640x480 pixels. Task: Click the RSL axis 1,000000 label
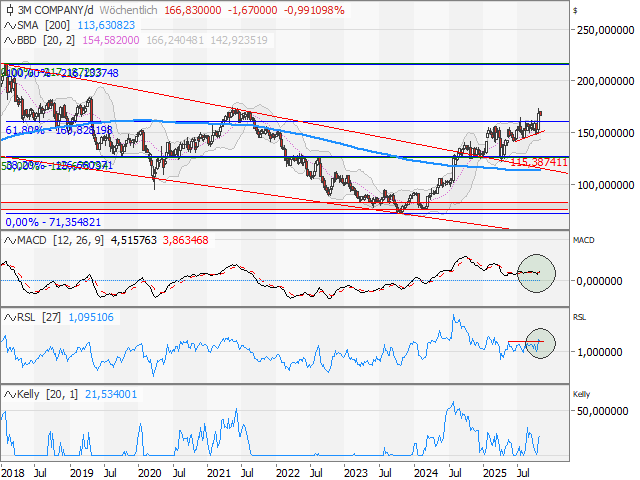click(599, 352)
